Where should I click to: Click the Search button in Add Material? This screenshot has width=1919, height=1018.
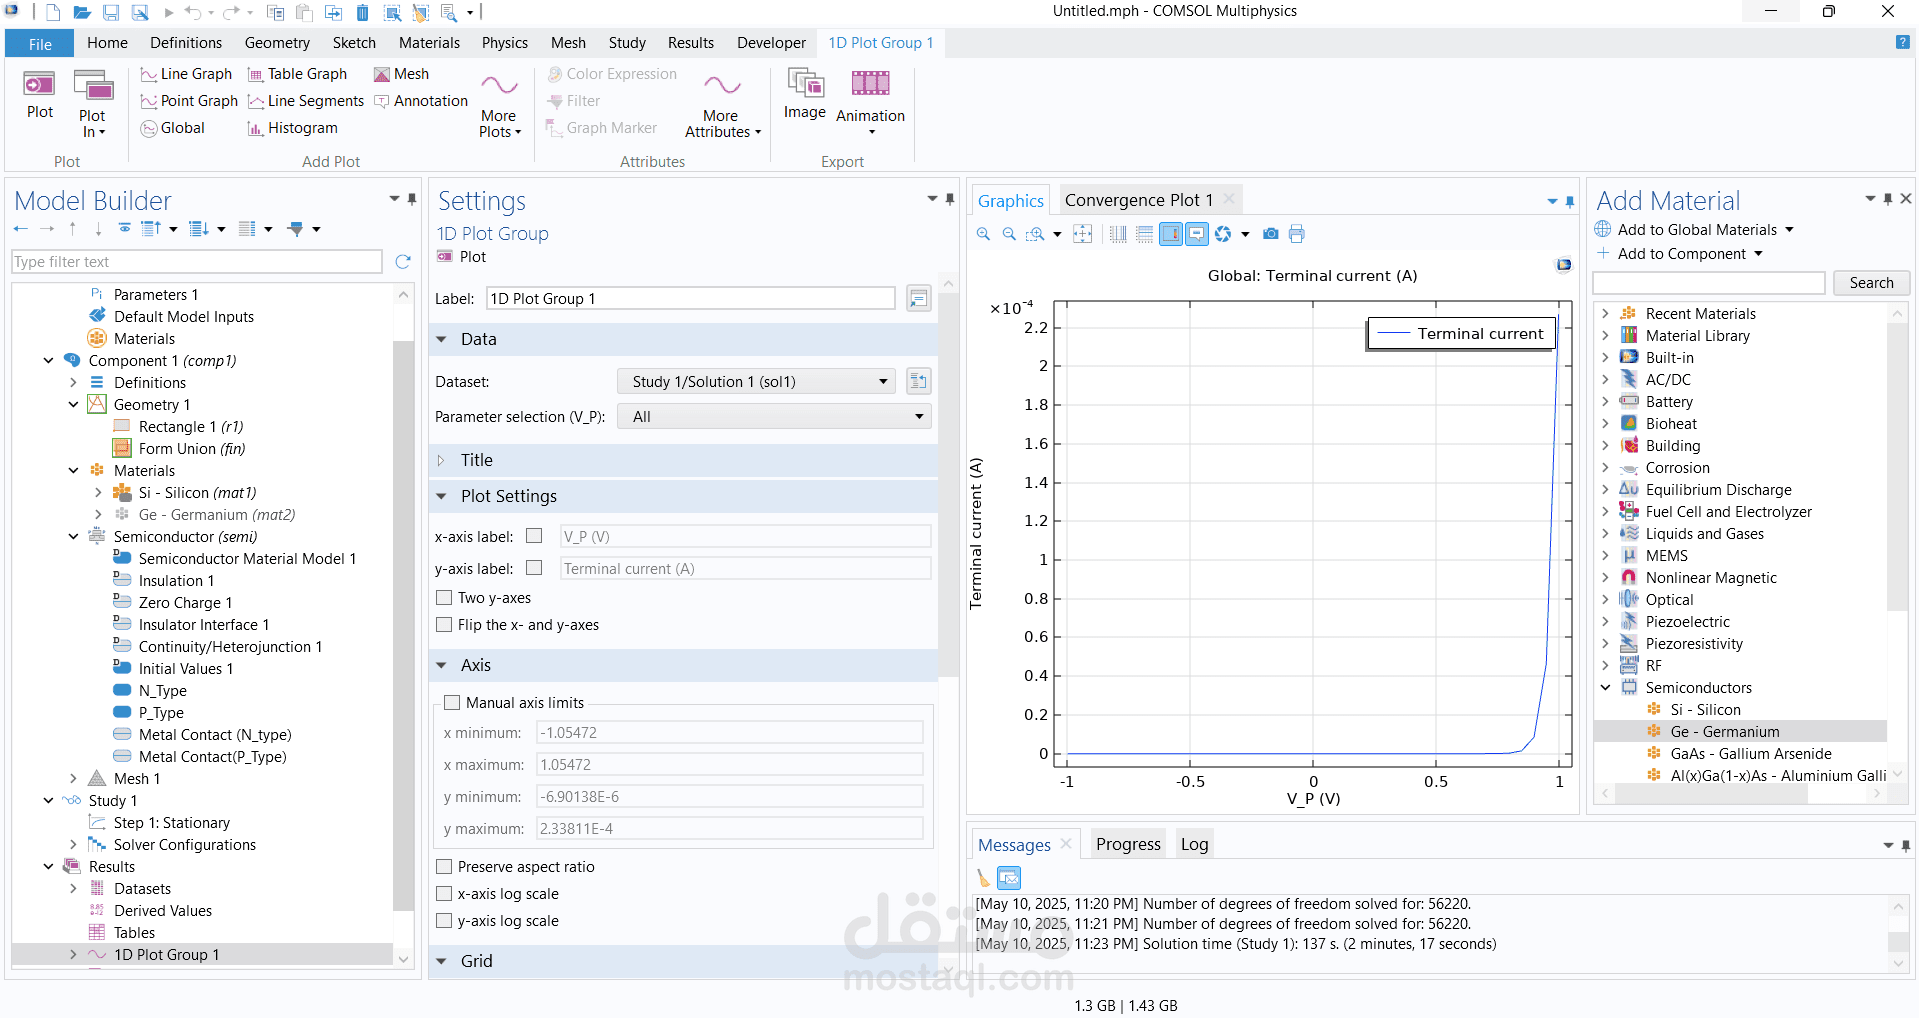click(1870, 283)
